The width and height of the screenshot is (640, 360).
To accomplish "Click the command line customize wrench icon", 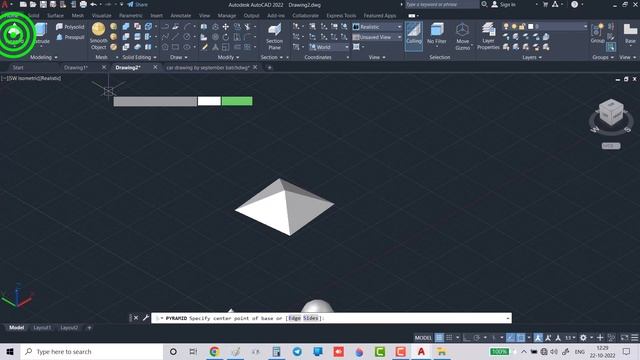I will [146, 318].
